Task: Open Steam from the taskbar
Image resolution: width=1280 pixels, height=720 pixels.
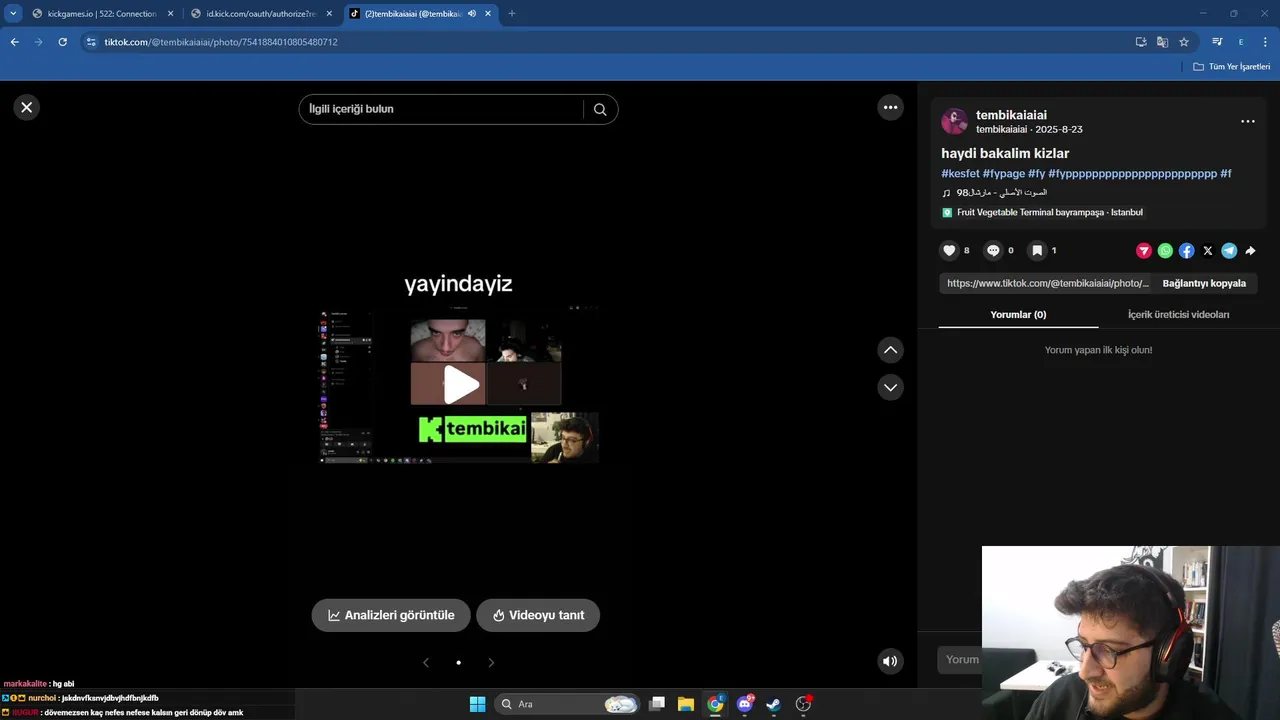Action: [x=774, y=704]
